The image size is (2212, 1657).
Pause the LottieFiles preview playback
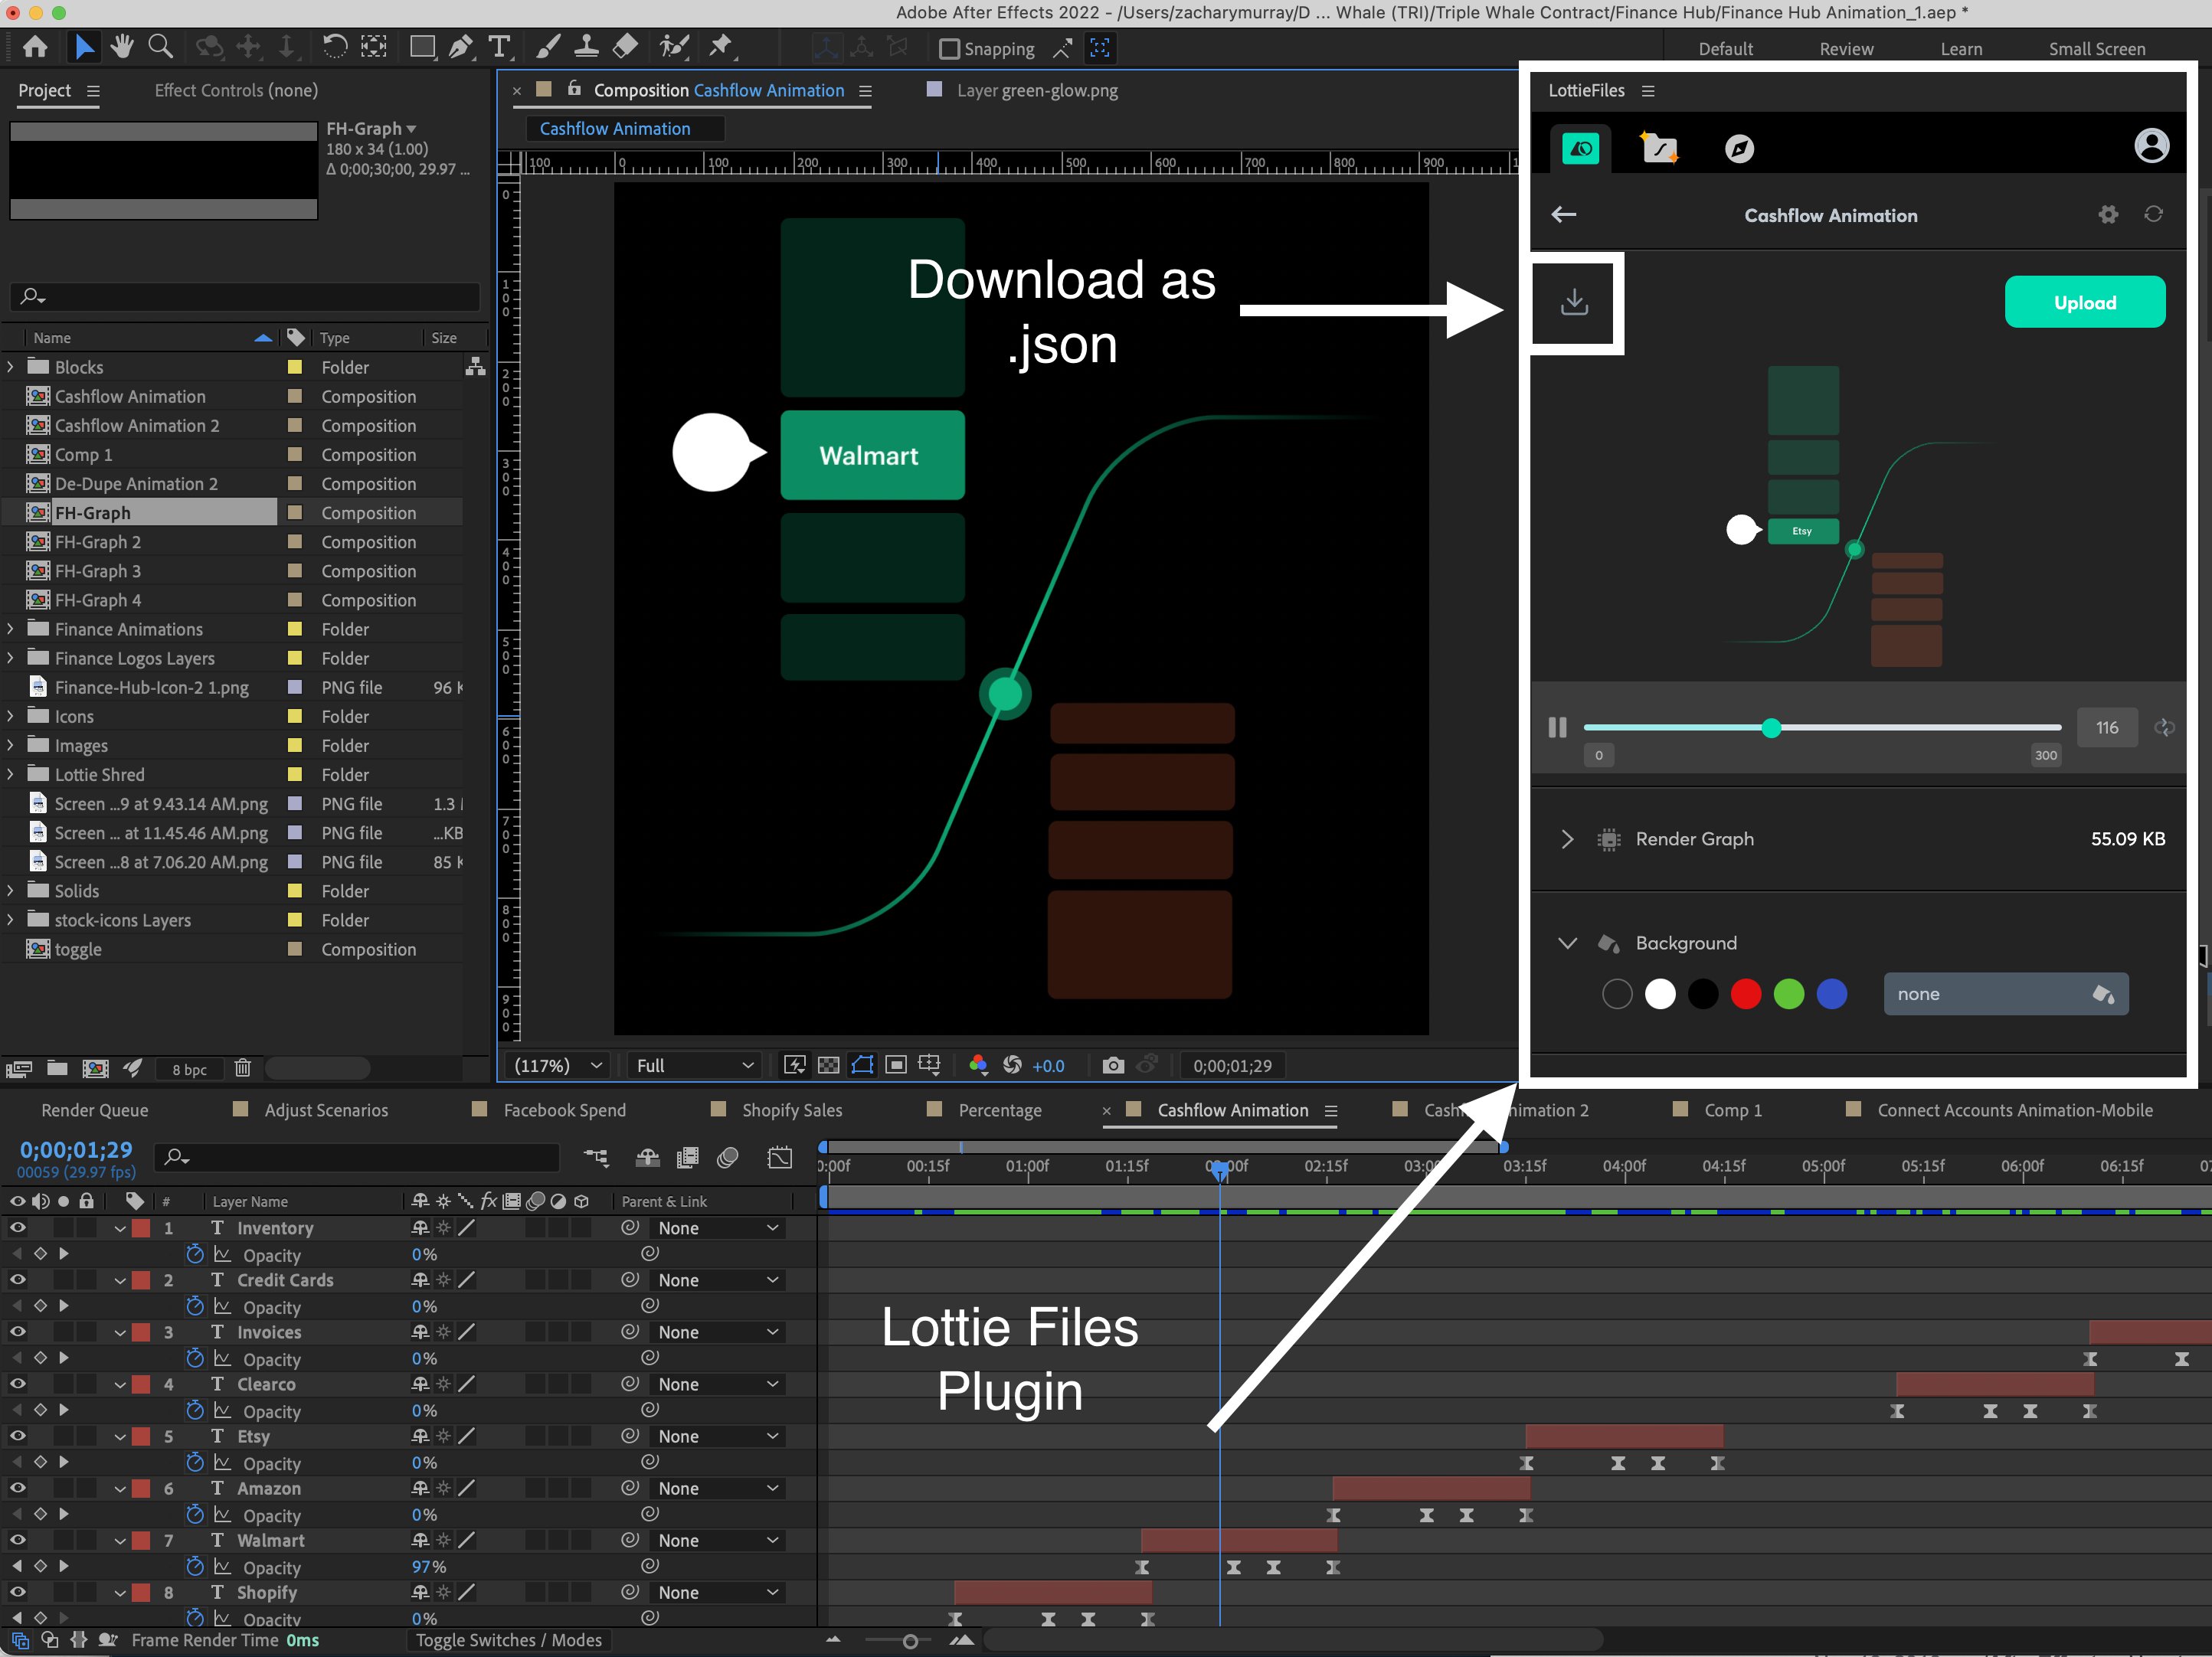click(1557, 727)
